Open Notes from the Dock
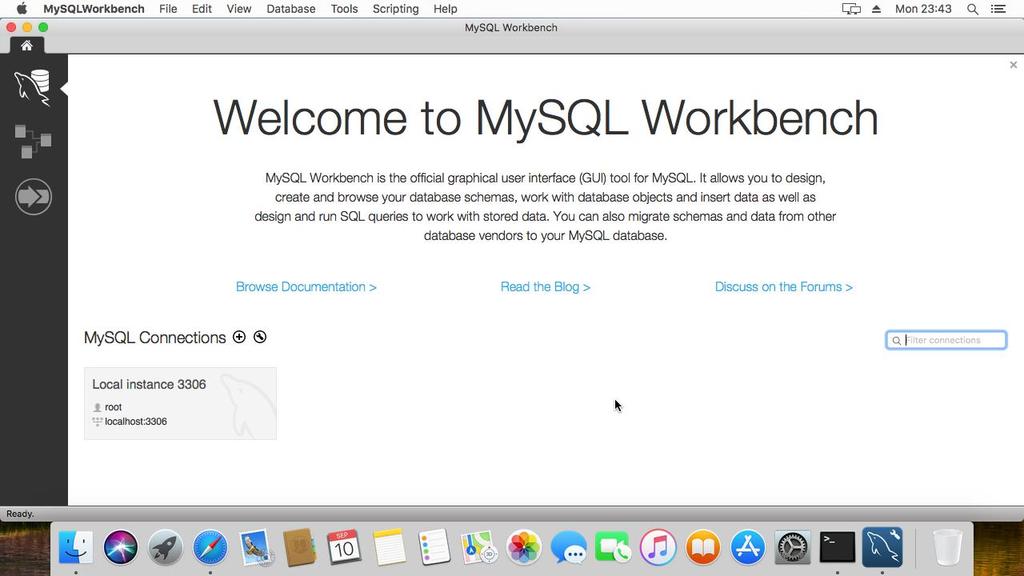Screen dimensions: 1024x576 coord(389,547)
